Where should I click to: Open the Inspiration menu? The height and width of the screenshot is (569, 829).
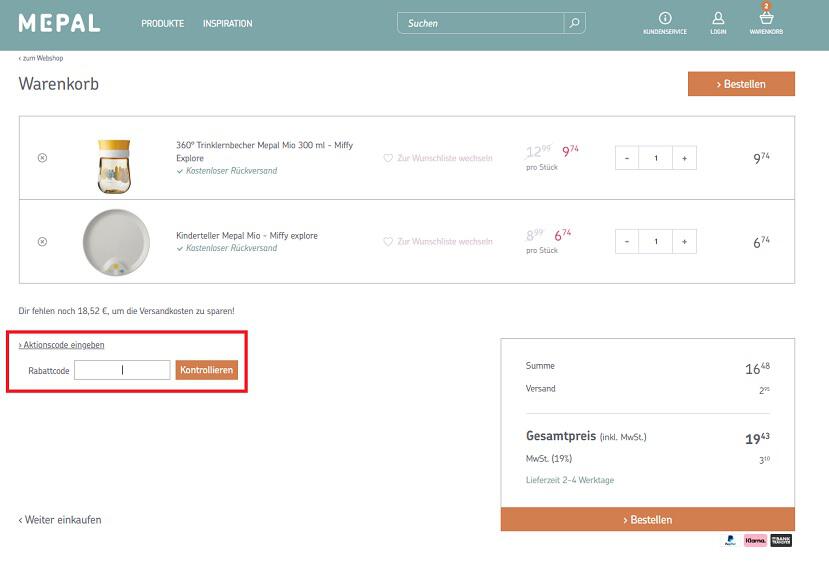coord(227,24)
